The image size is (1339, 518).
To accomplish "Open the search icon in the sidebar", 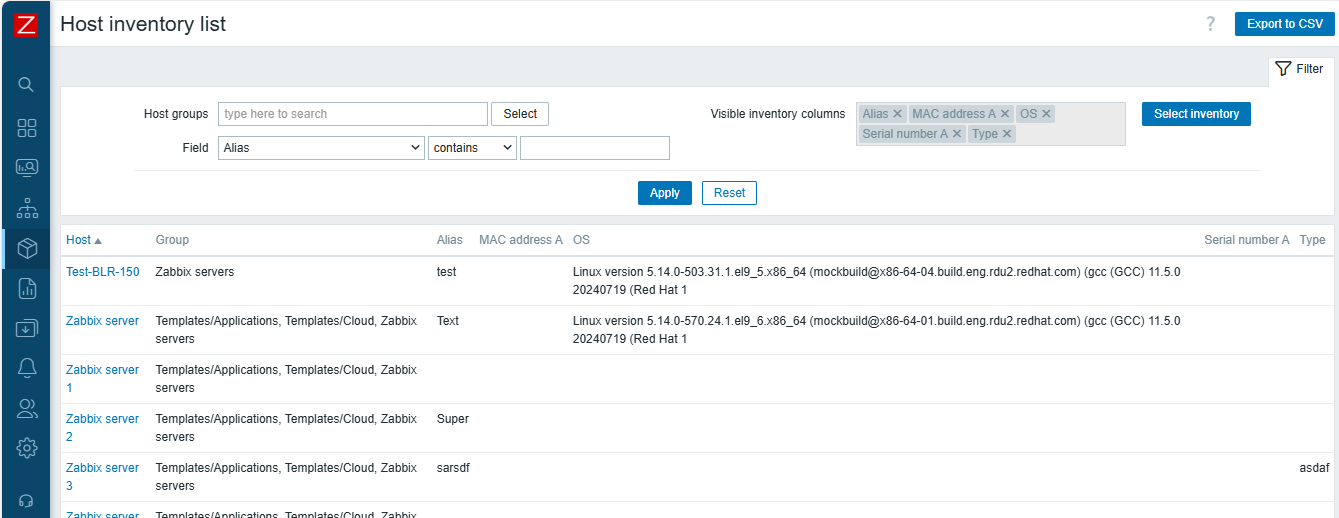I will point(27,85).
